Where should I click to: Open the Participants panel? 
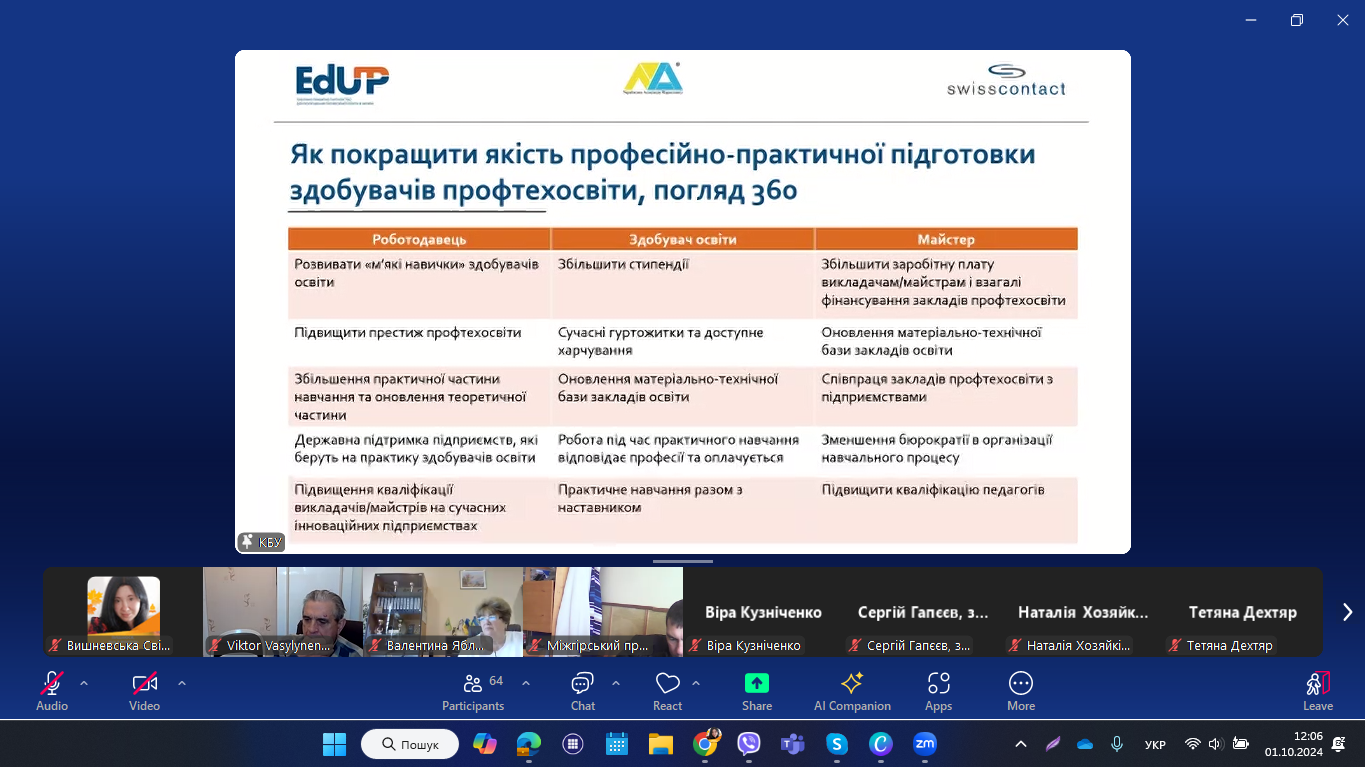tap(473, 691)
